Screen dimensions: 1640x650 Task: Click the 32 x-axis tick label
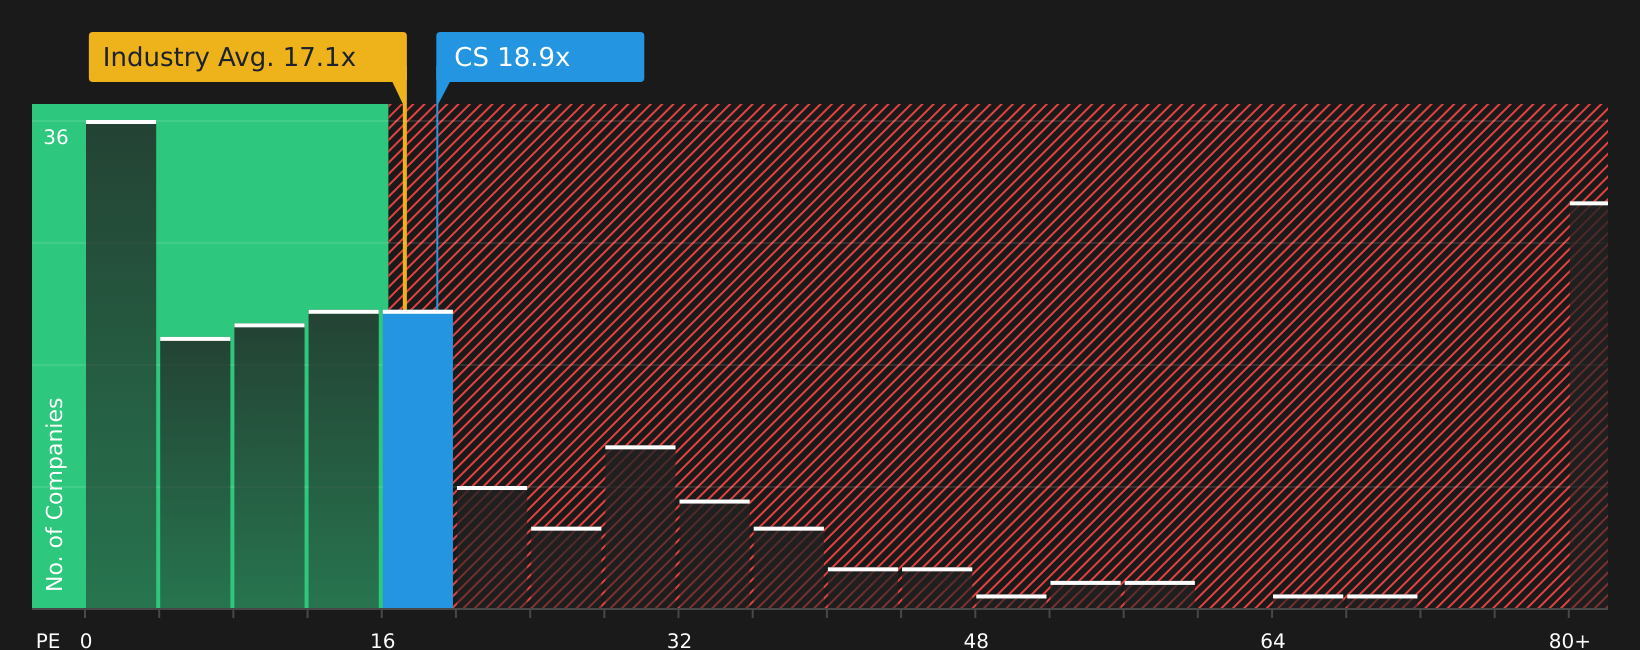(x=679, y=641)
